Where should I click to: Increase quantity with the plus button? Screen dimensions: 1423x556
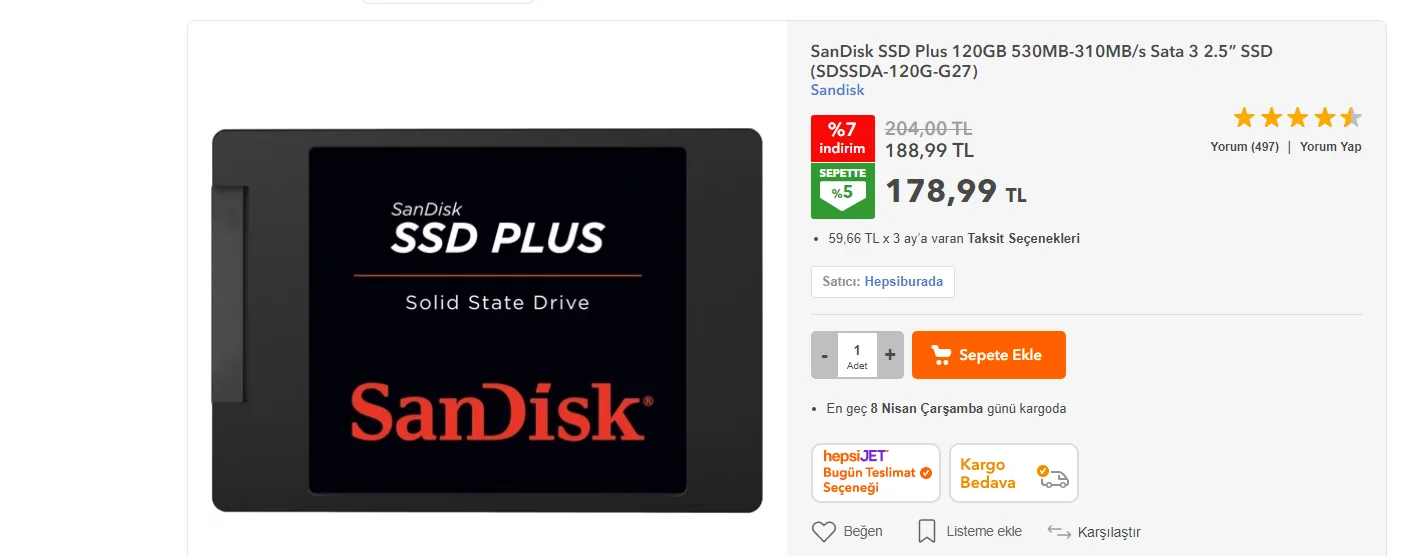tap(890, 355)
